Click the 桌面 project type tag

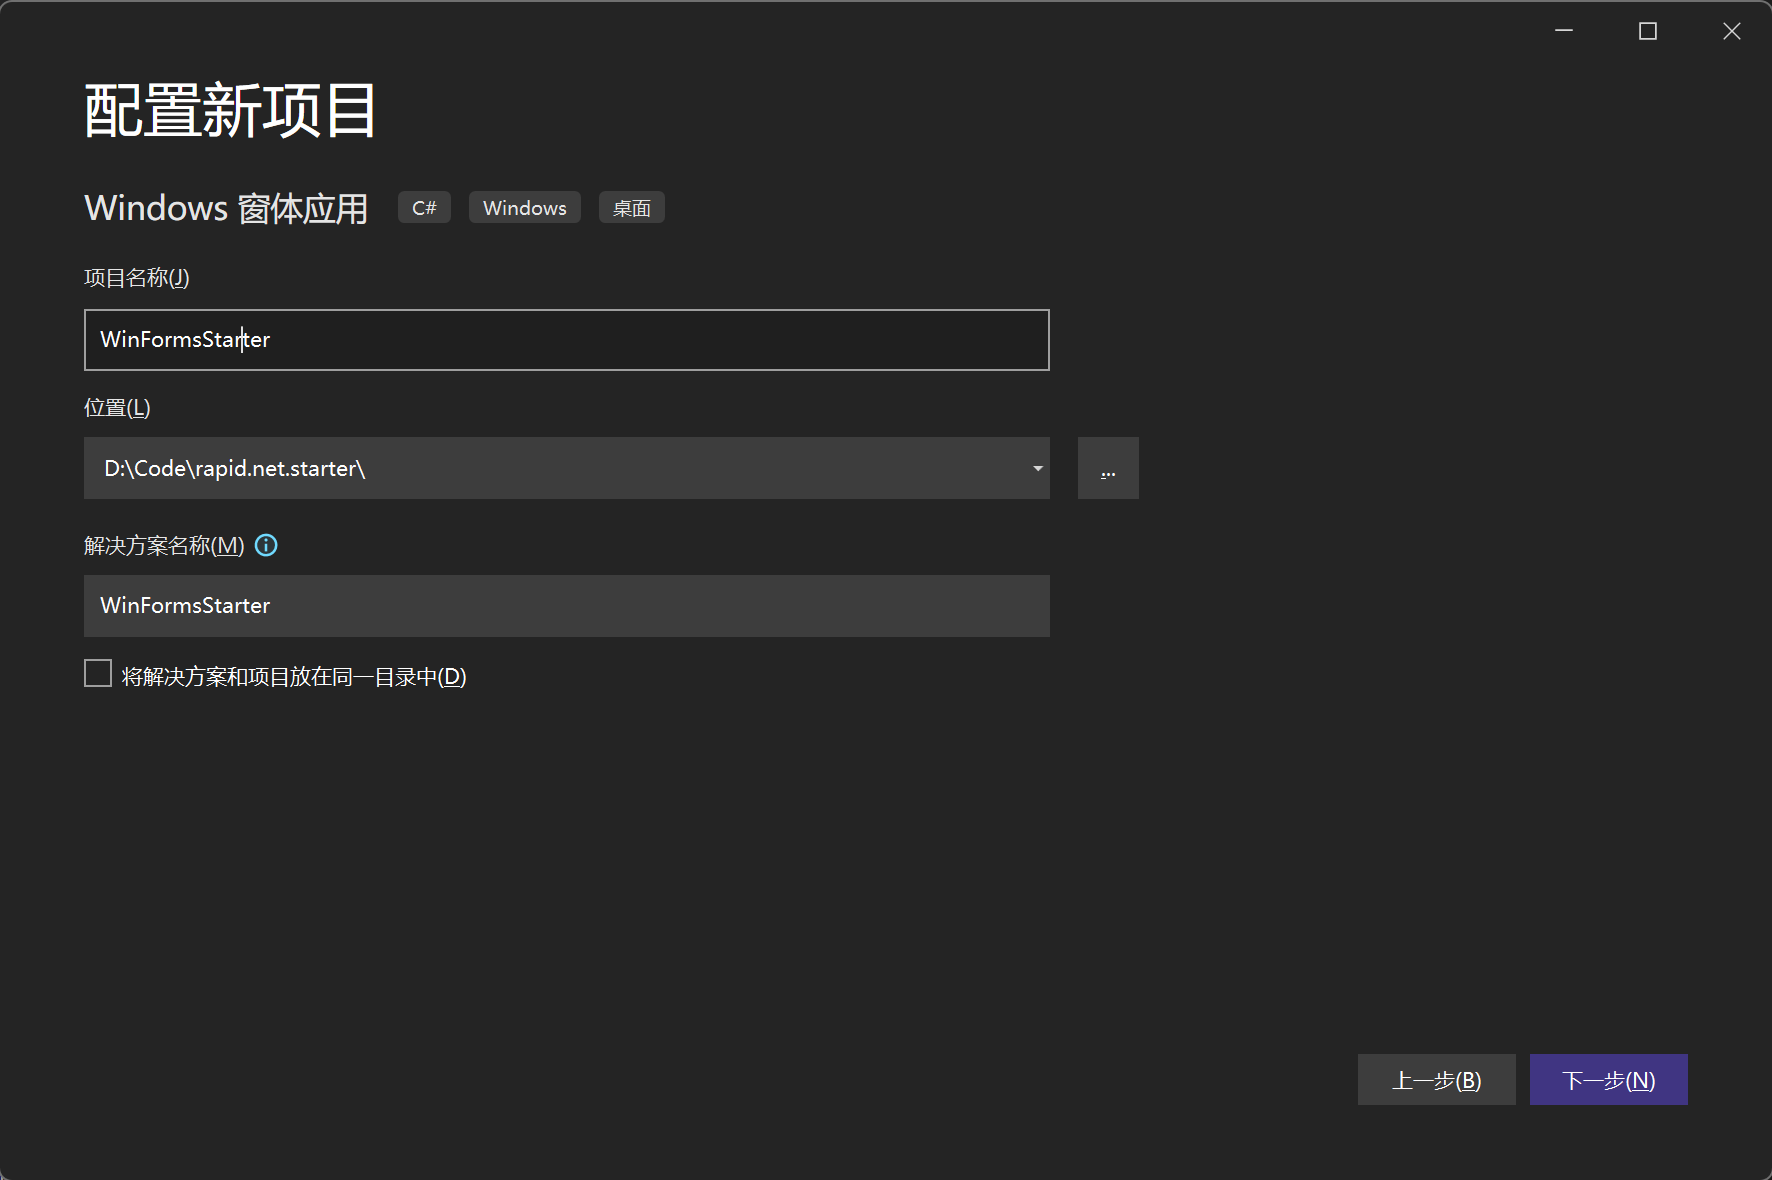tap(631, 208)
